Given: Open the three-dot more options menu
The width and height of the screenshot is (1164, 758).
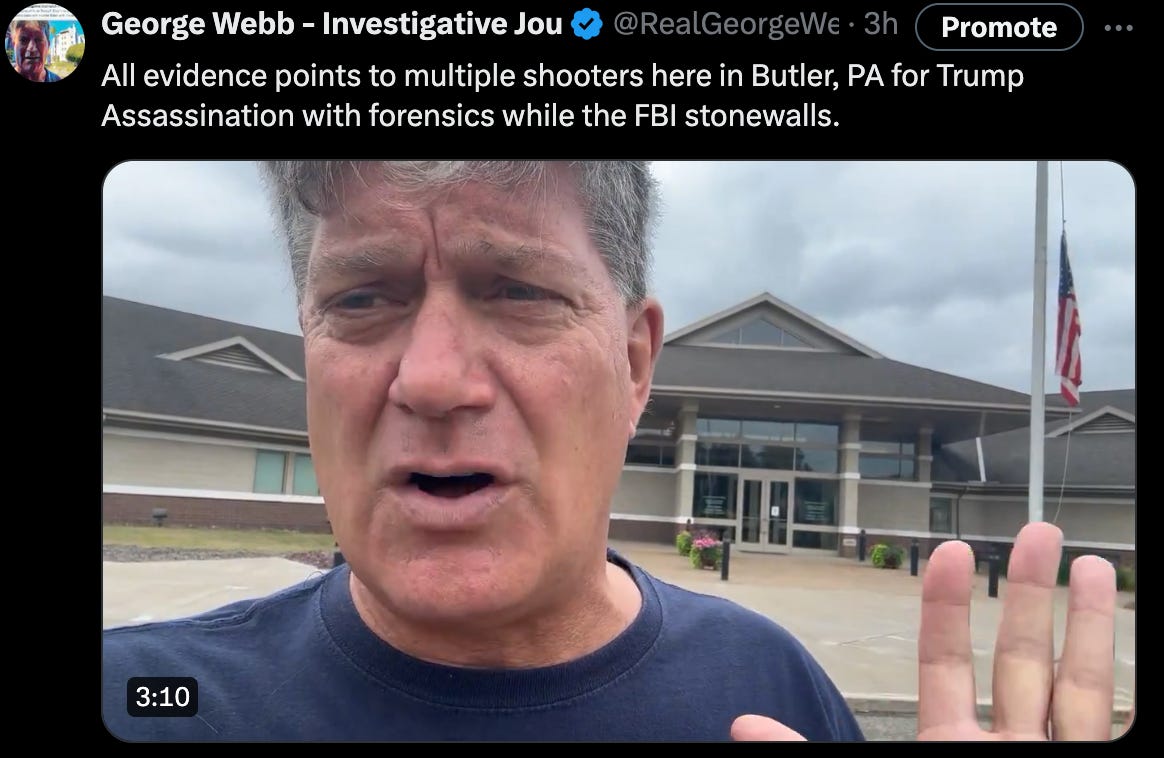Looking at the screenshot, I should [x=1118, y=27].
